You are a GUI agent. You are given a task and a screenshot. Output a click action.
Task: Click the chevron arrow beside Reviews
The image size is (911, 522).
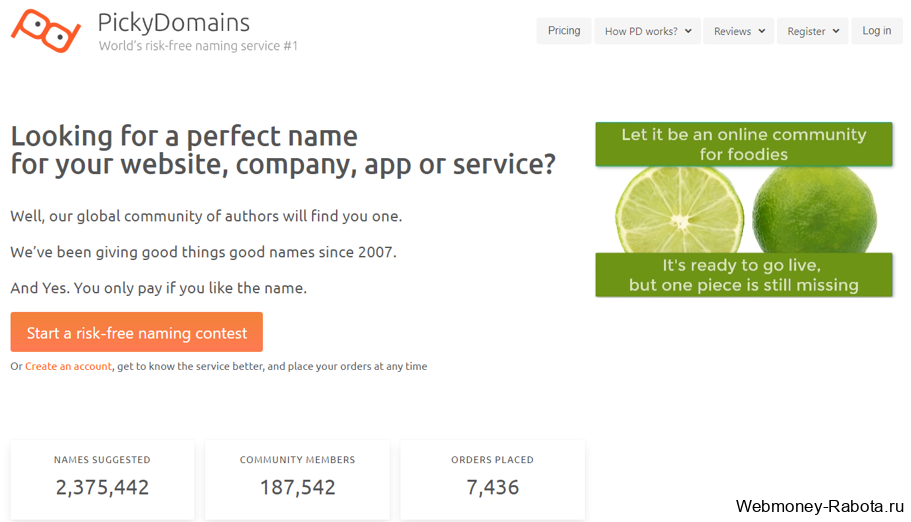click(x=762, y=31)
